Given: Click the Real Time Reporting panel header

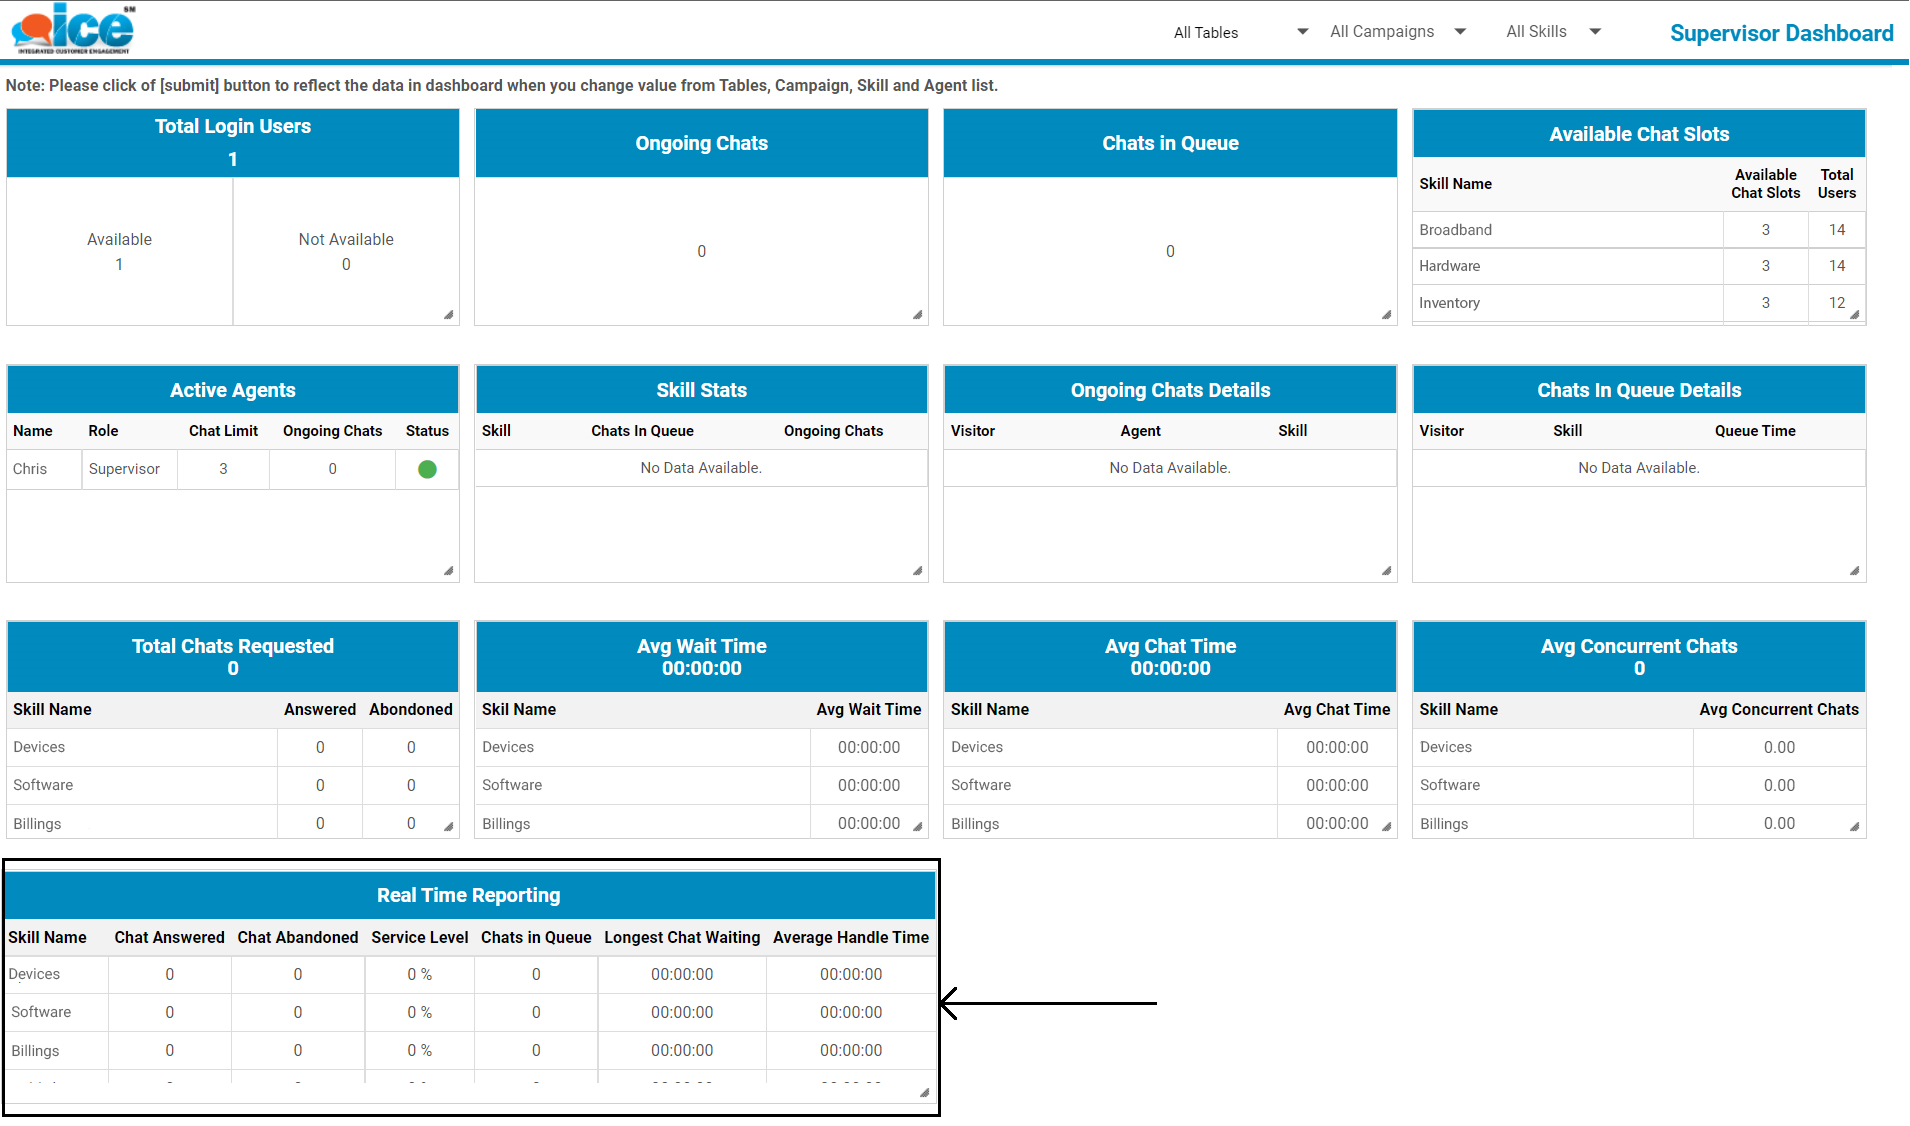Looking at the screenshot, I should click(x=469, y=895).
